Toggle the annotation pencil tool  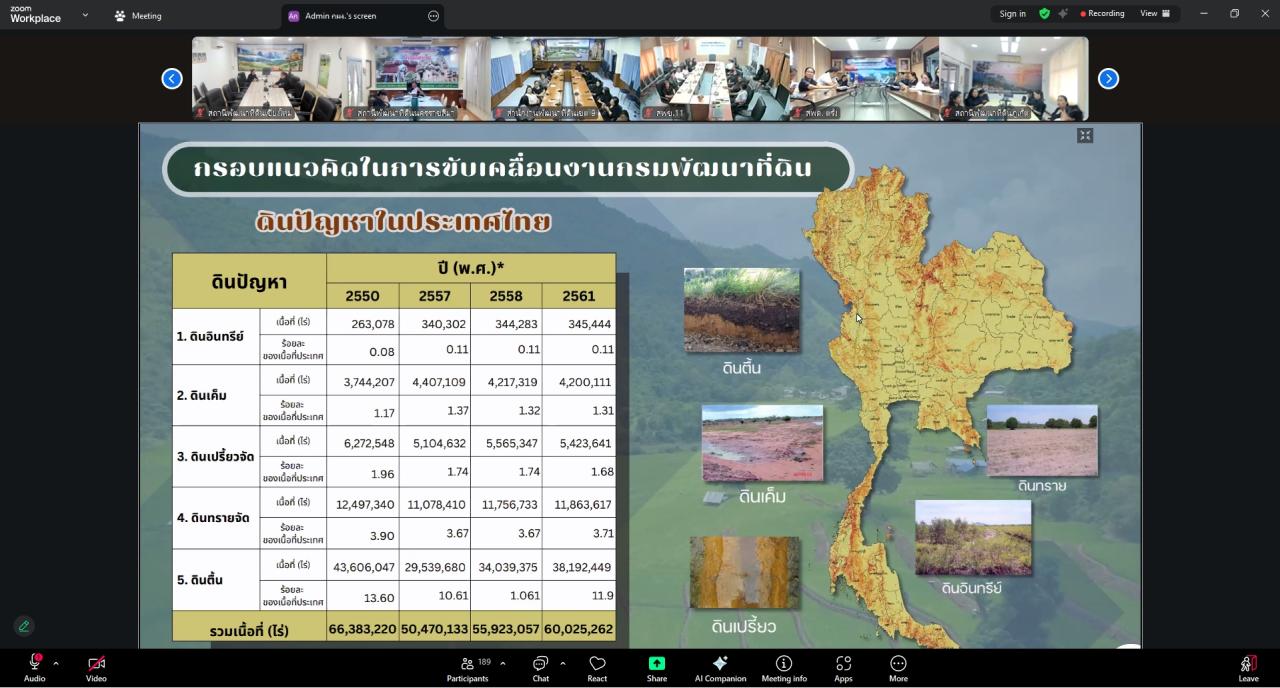point(24,625)
